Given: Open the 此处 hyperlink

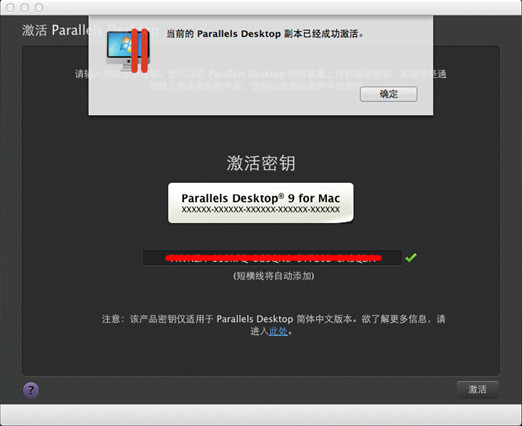Looking at the screenshot, I should pyautogui.click(x=278, y=331).
